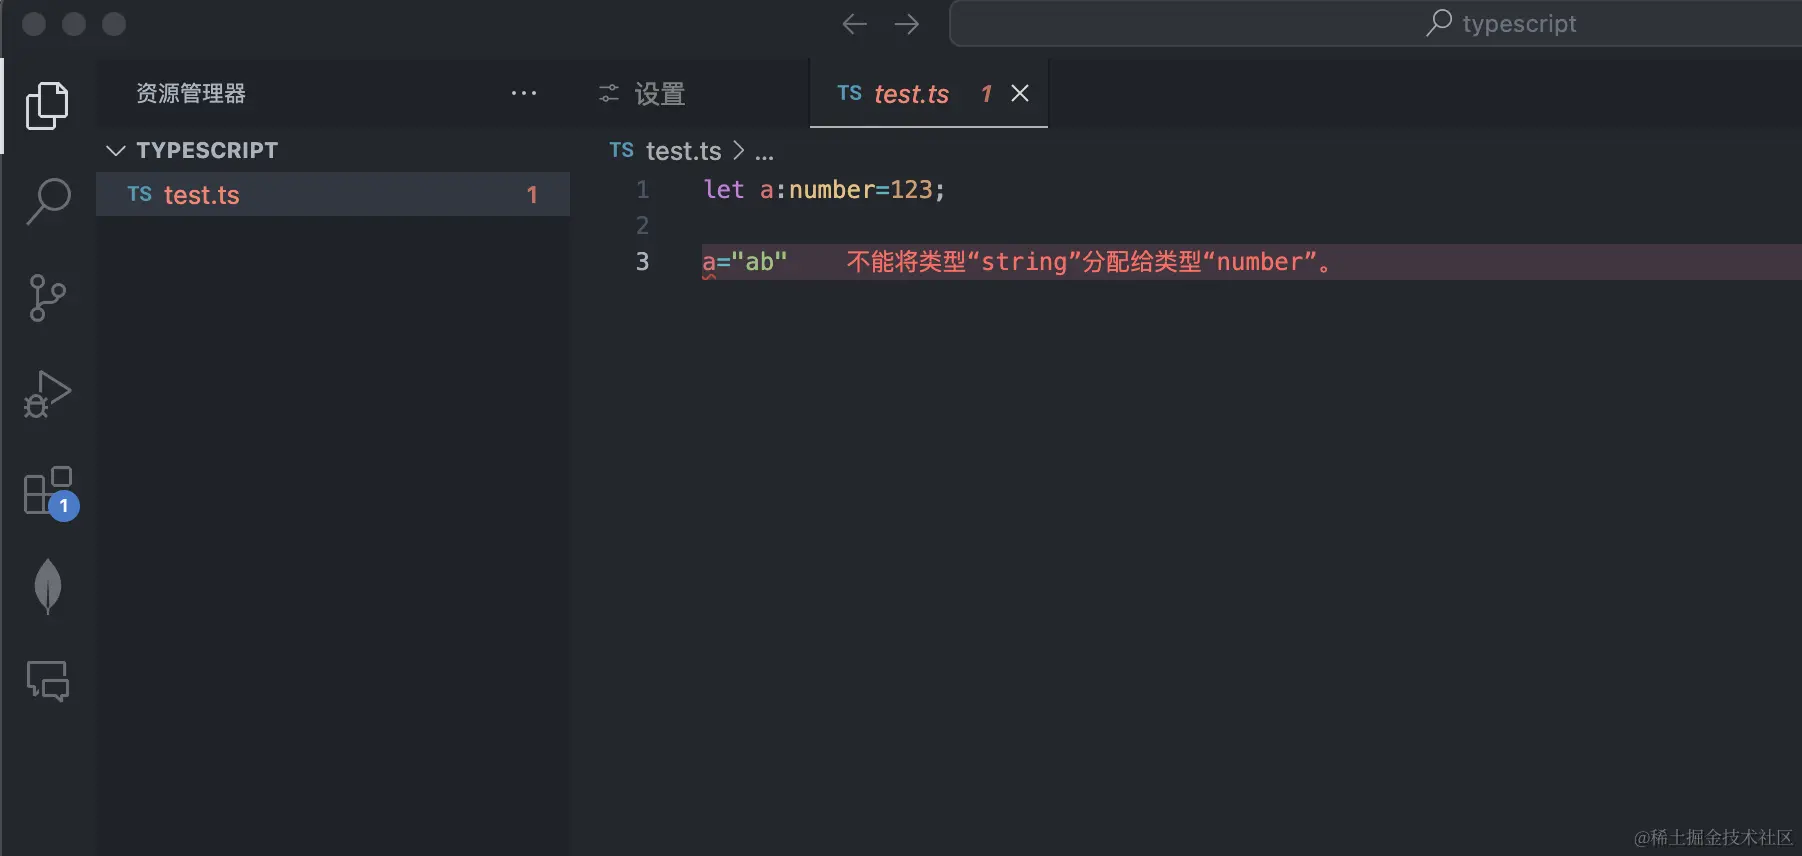Switch to the 设置 settings tab
Image resolution: width=1802 pixels, height=856 pixels.
pos(642,94)
